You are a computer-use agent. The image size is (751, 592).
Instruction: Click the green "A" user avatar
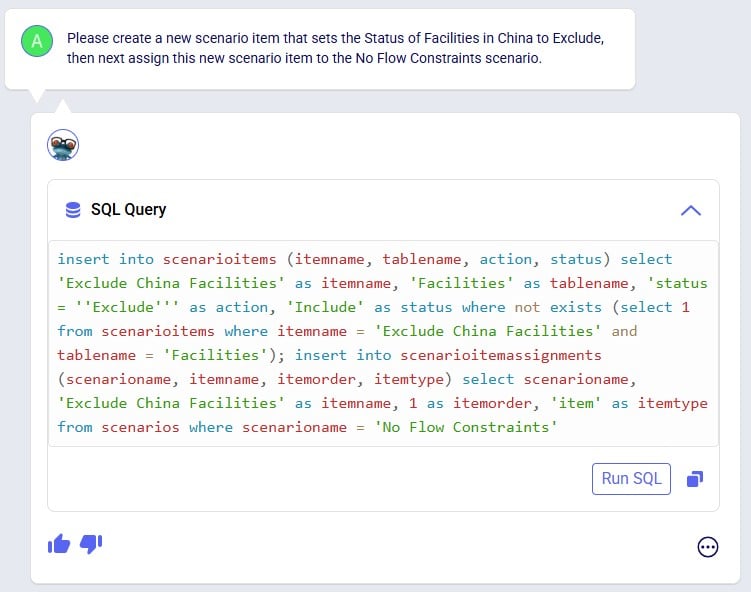tap(37, 41)
